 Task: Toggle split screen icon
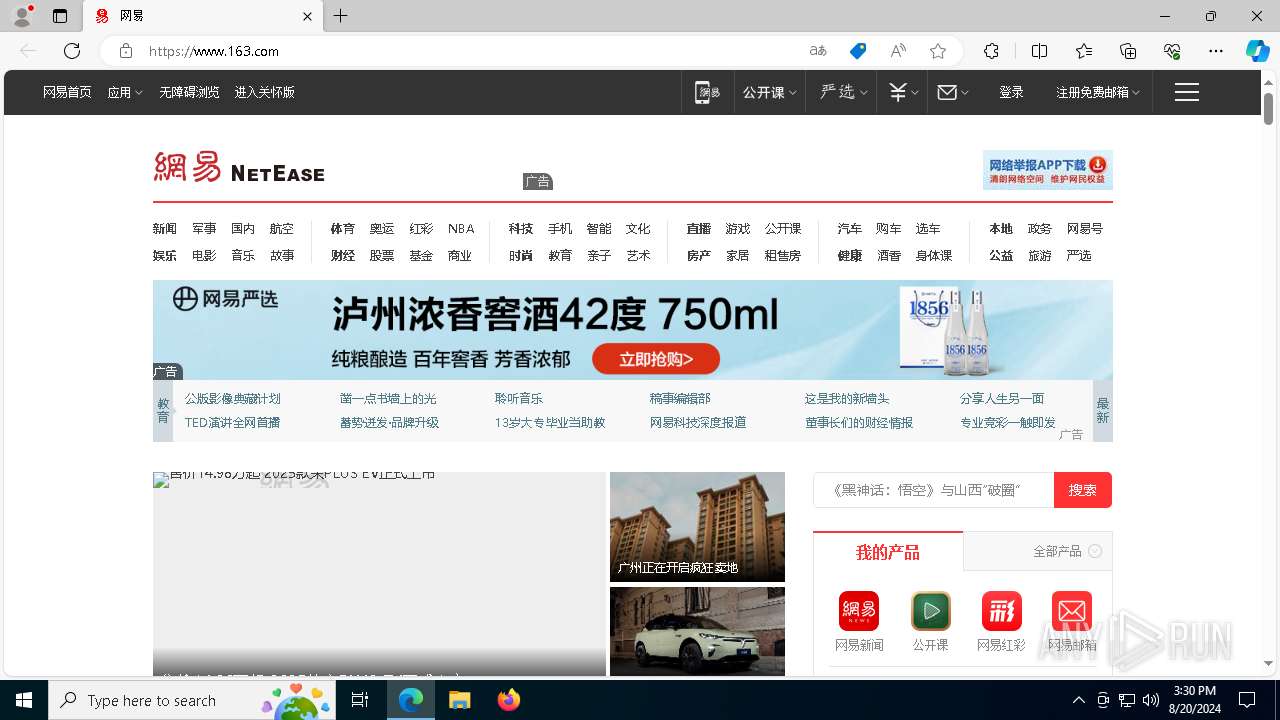[1039, 51]
